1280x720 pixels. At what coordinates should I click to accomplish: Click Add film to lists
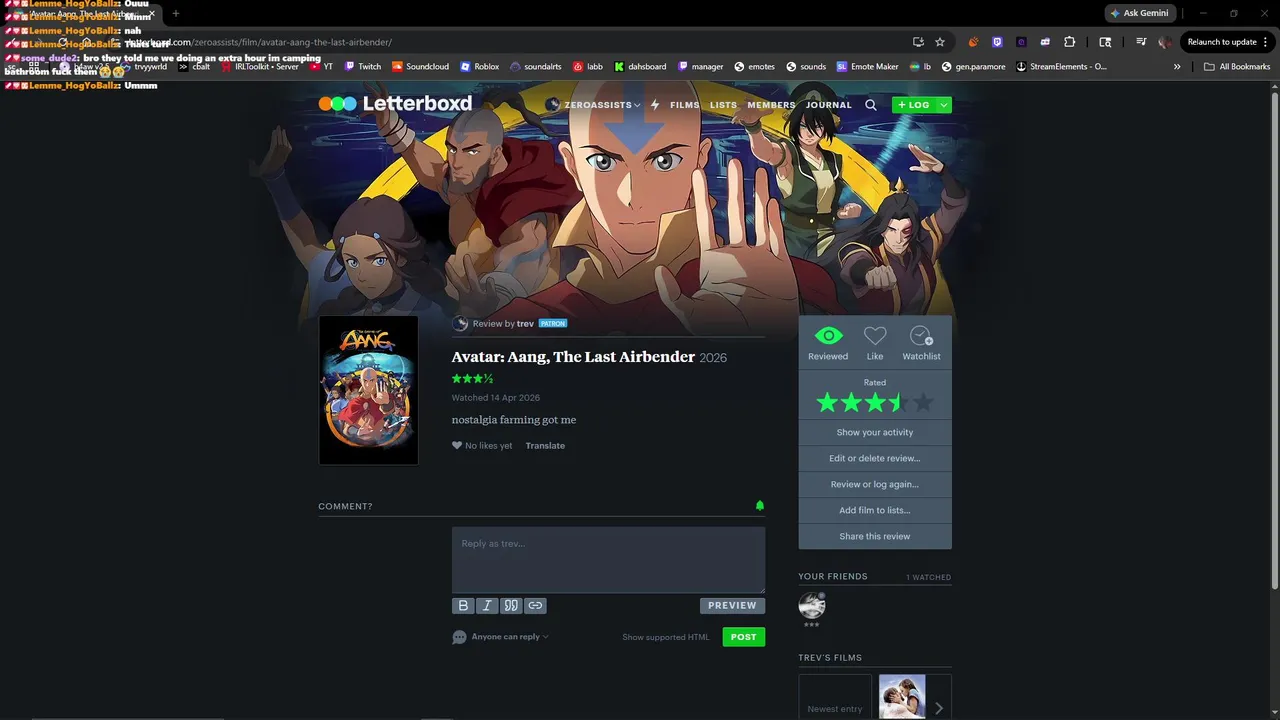(x=875, y=510)
